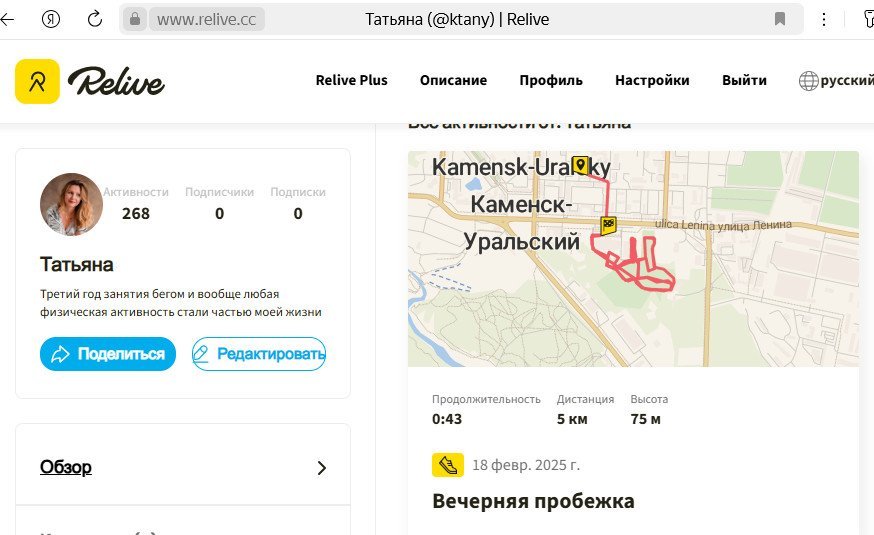Click the Relive wordmark logo
Image resolution: width=874 pixels, height=535 pixels.
[x=116, y=81]
